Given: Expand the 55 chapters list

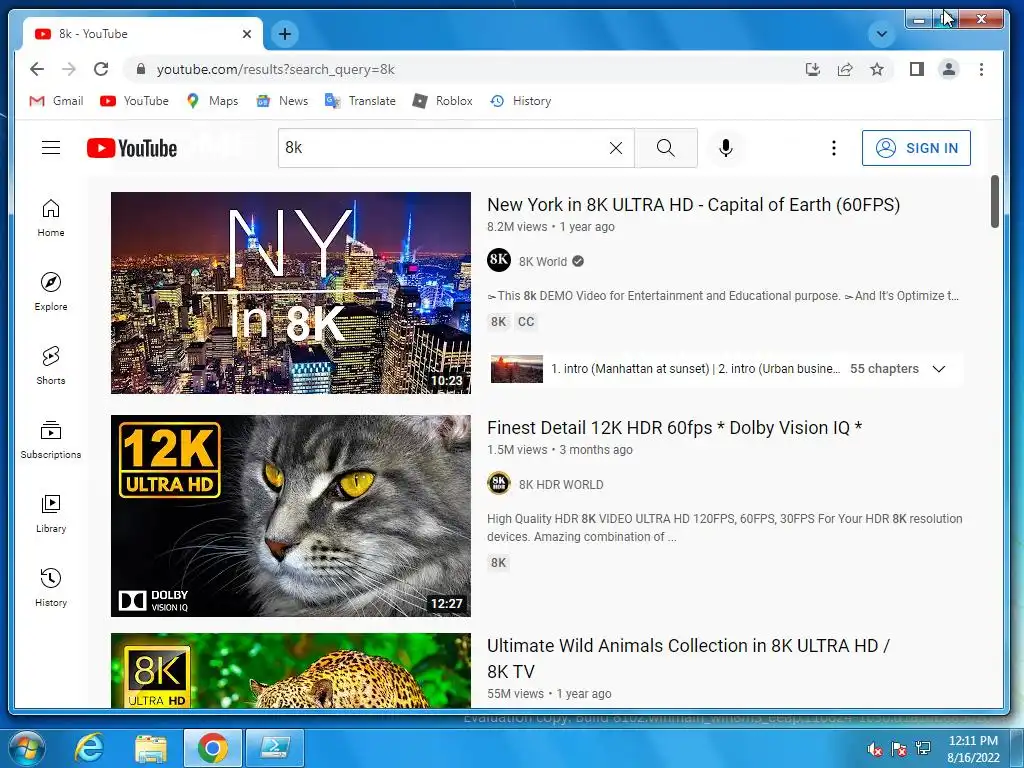Looking at the screenshot, I should point(939,369).
